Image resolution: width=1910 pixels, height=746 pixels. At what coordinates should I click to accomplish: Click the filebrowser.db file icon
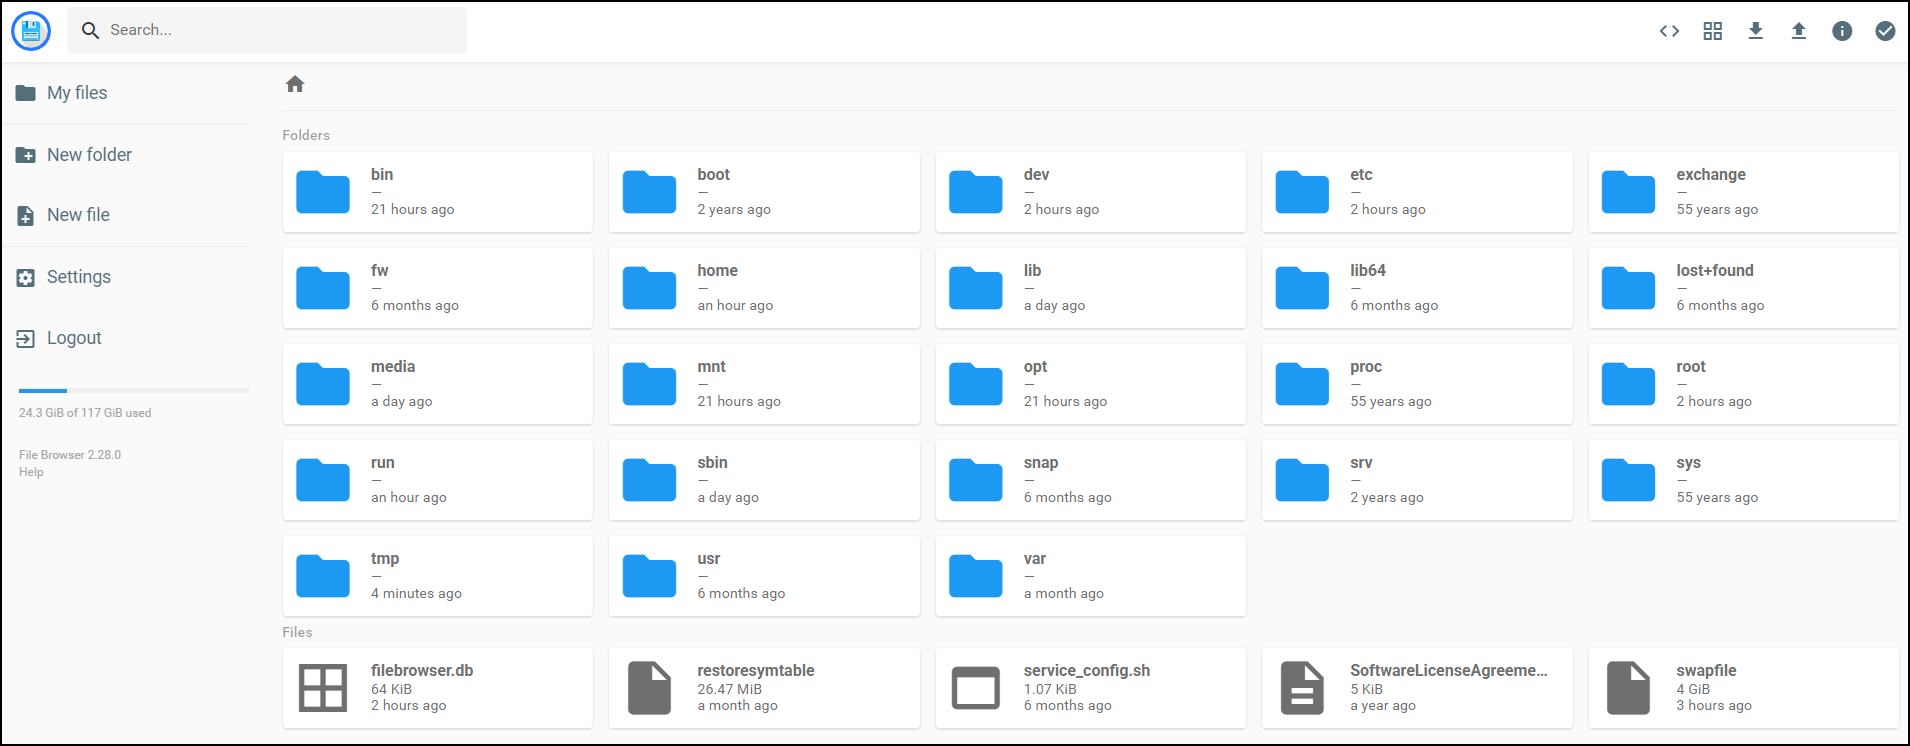point(323,688)
